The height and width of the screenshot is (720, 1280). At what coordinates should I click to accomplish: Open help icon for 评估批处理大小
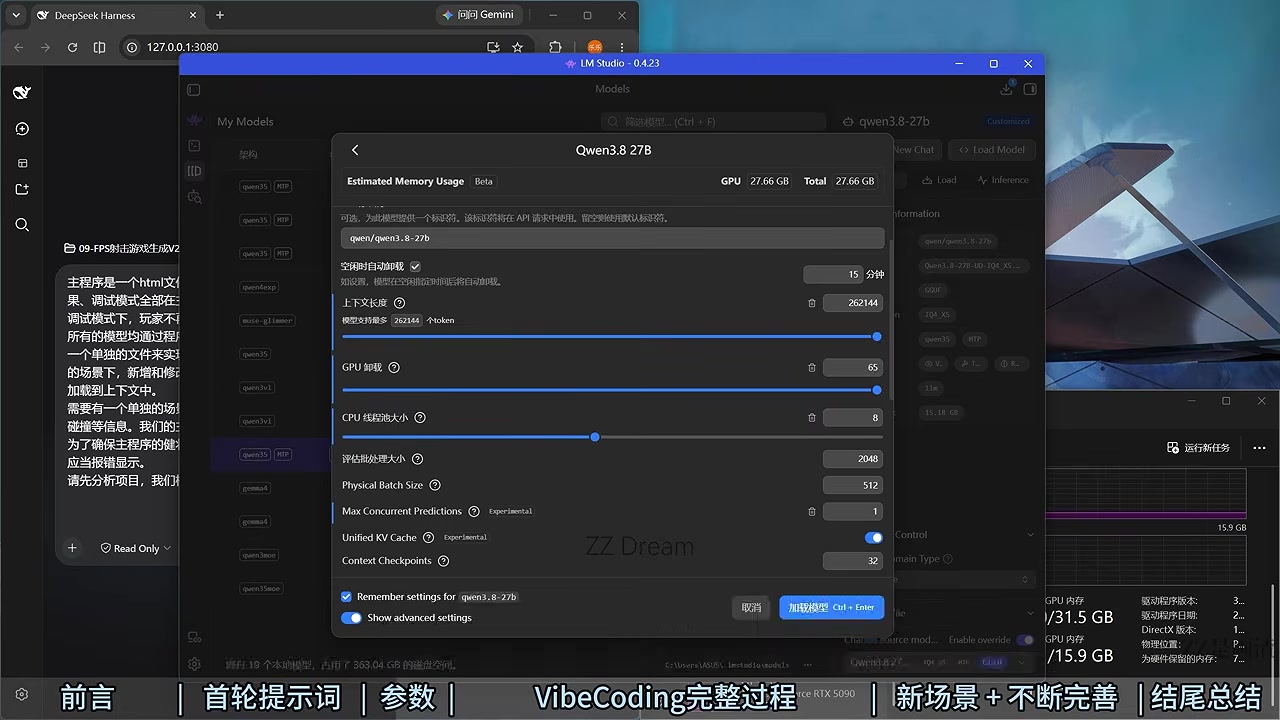(x=418, y=459)
